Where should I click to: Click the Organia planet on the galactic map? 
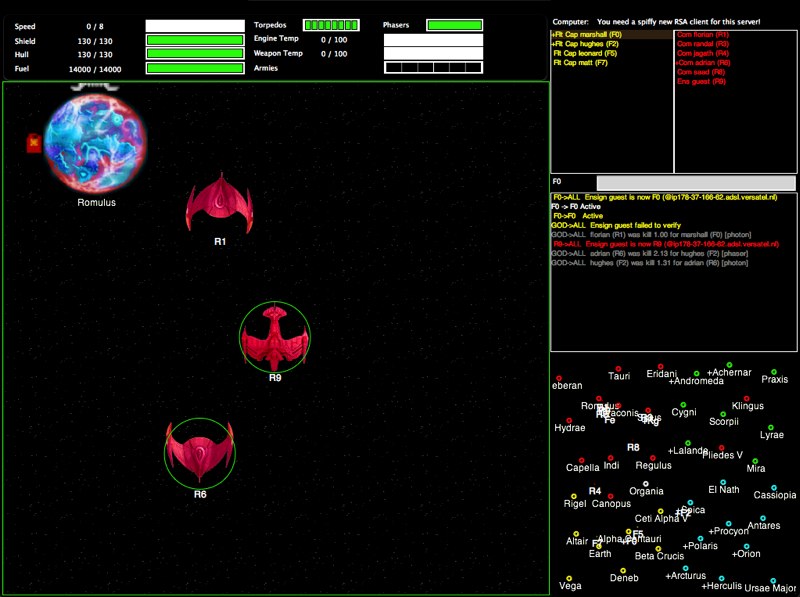[x=645, y=484]
